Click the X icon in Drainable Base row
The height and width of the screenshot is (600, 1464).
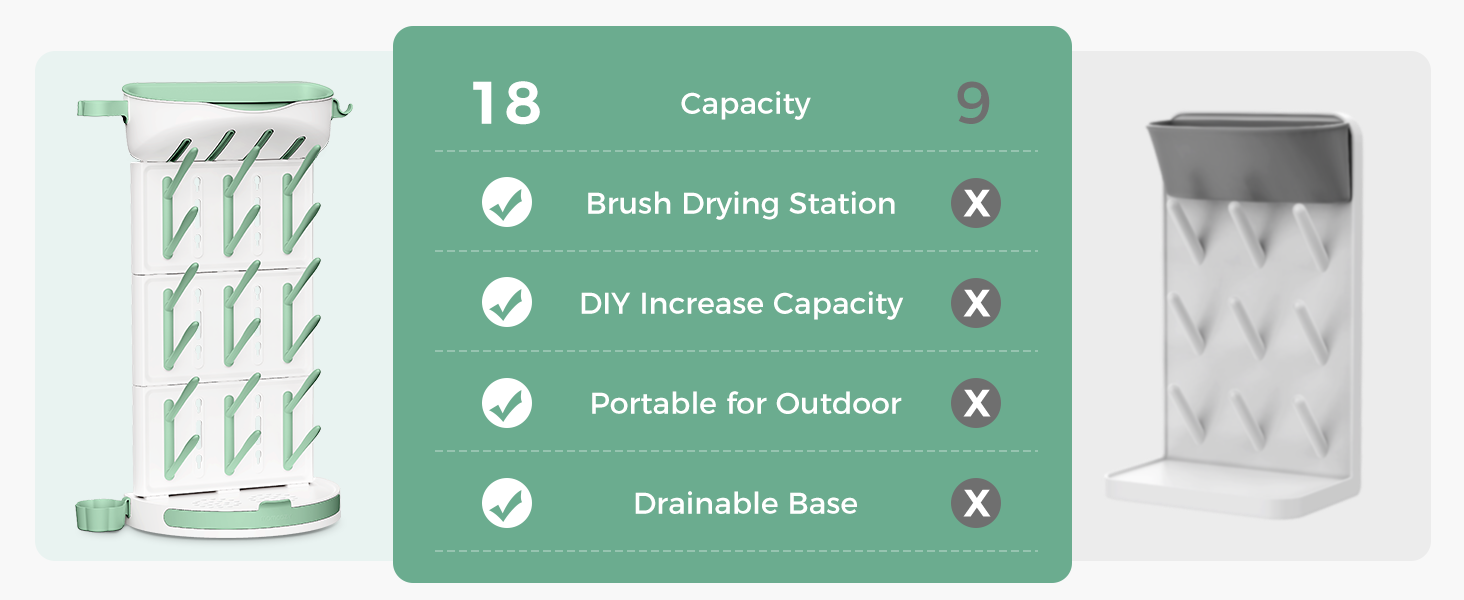point(975,503)
